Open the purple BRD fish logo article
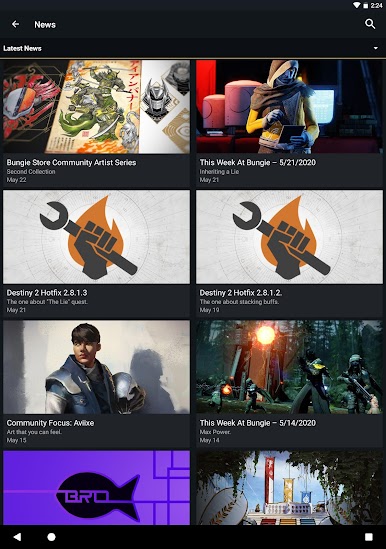The width and height of the screenshot is (386, 549). [x=96, y=488]
